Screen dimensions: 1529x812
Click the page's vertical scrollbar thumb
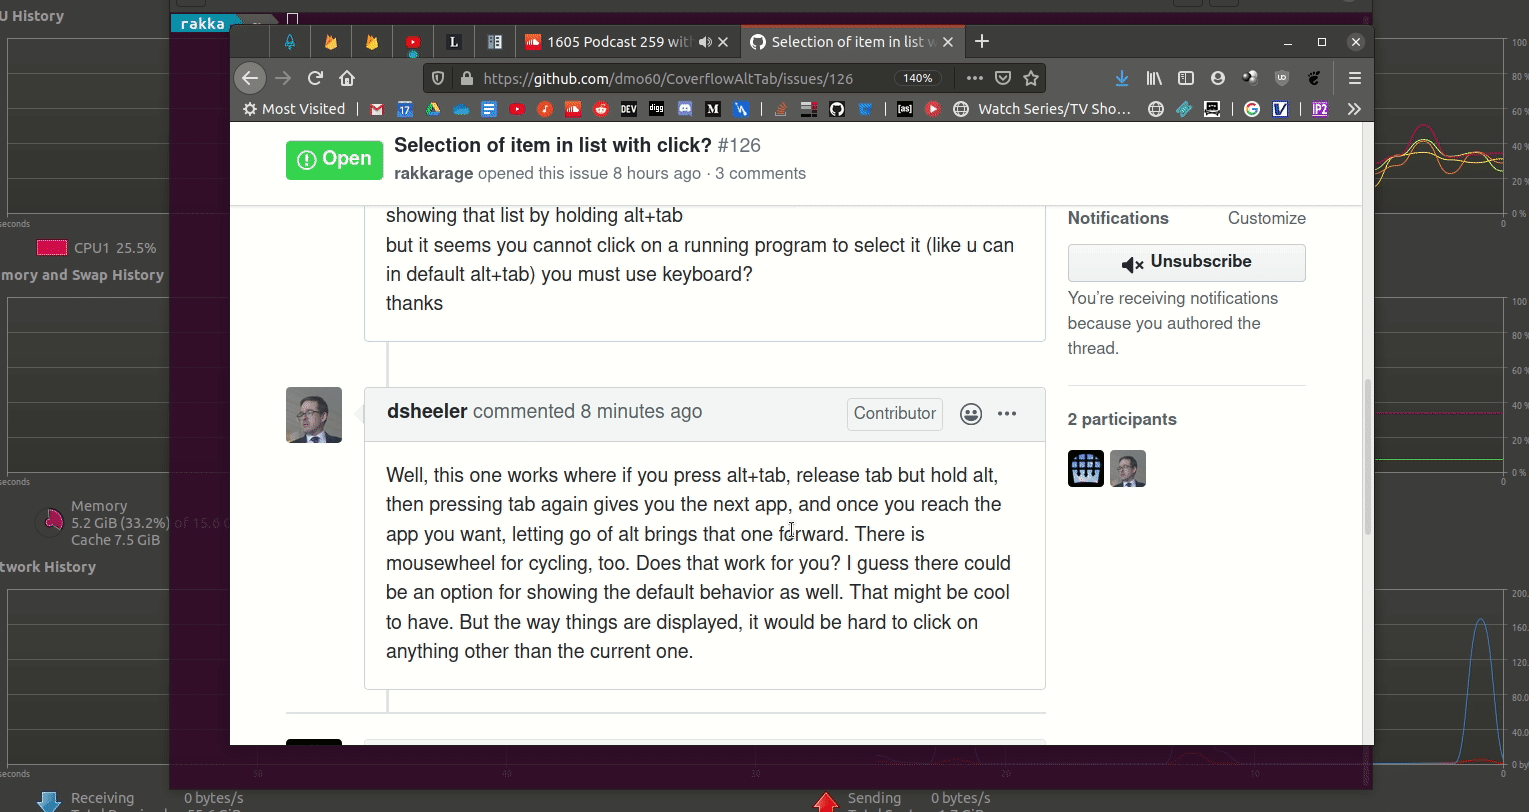coord(1367,459)
